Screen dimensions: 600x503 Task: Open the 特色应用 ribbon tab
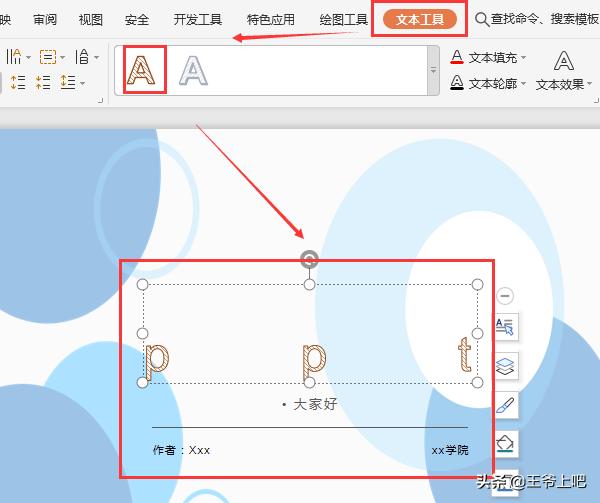tap(271, 19)
